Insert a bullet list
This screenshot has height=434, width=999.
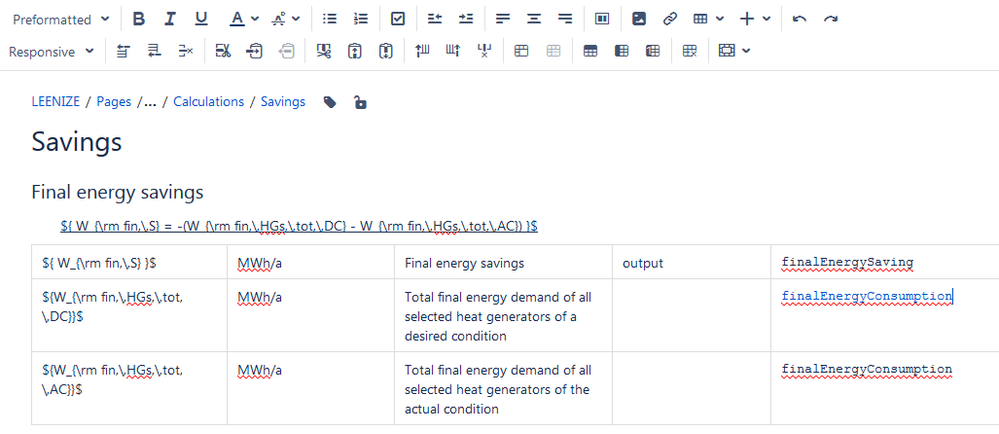329,19
